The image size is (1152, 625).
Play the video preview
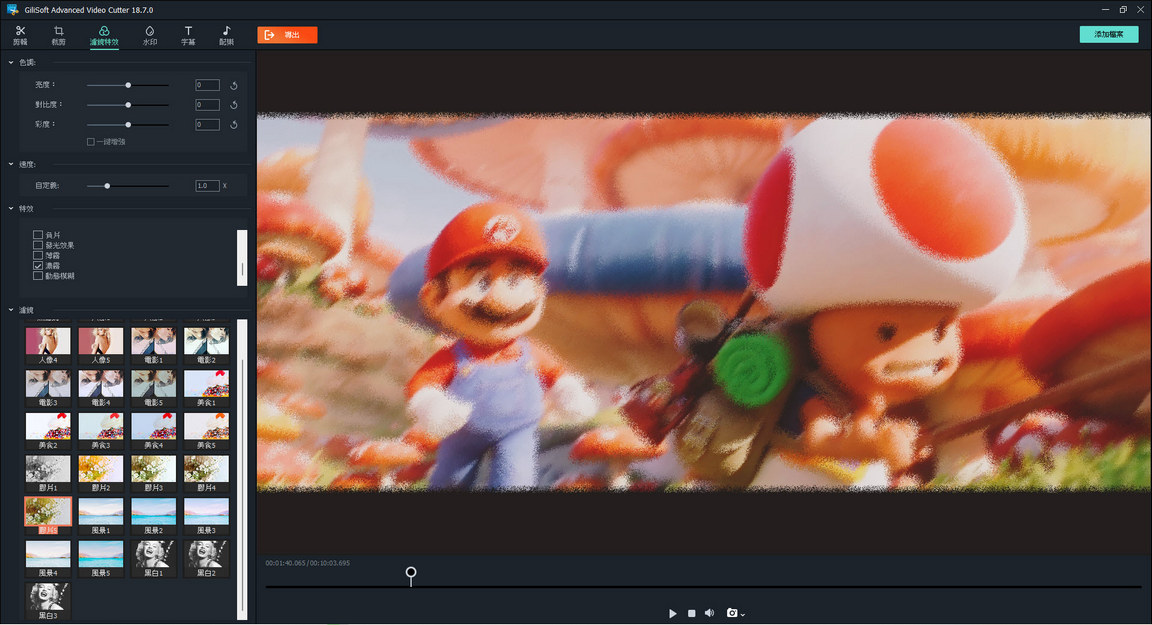(672, 613)
